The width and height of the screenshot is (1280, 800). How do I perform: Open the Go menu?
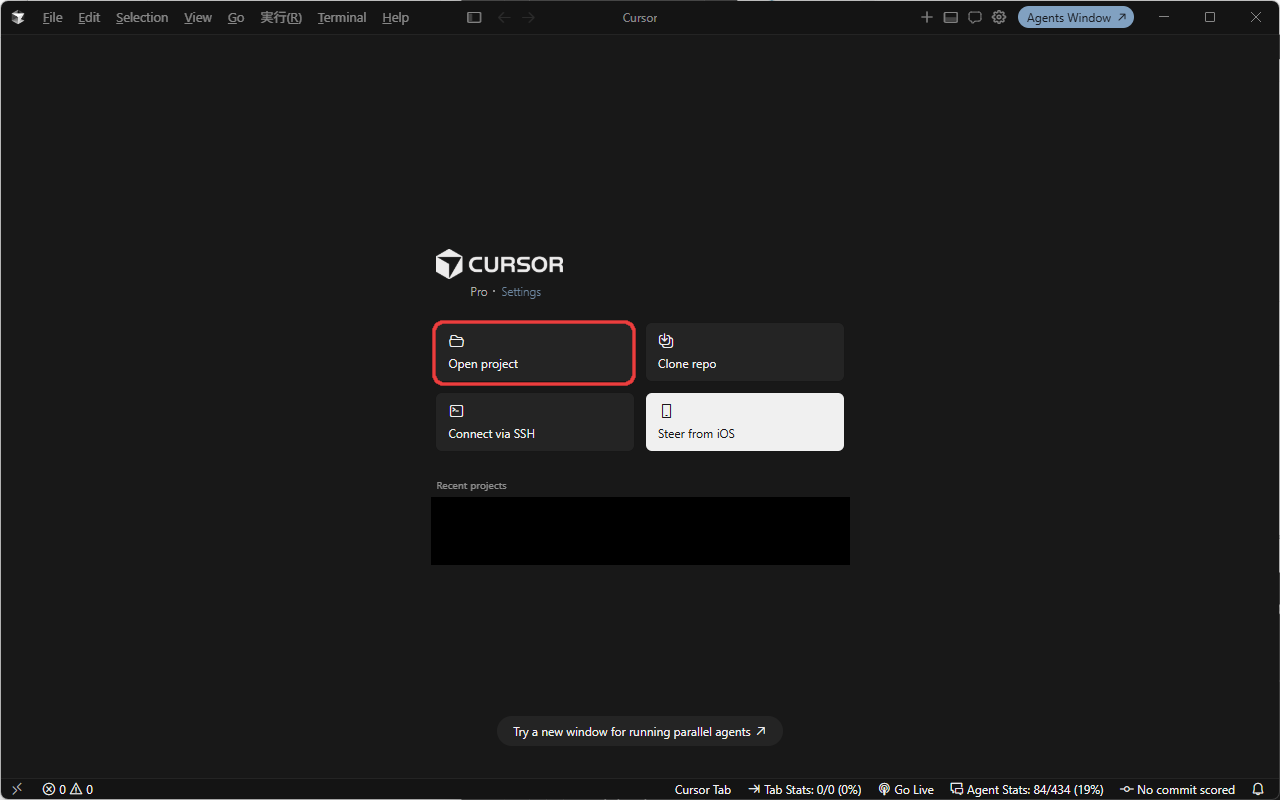pos(236,18)
